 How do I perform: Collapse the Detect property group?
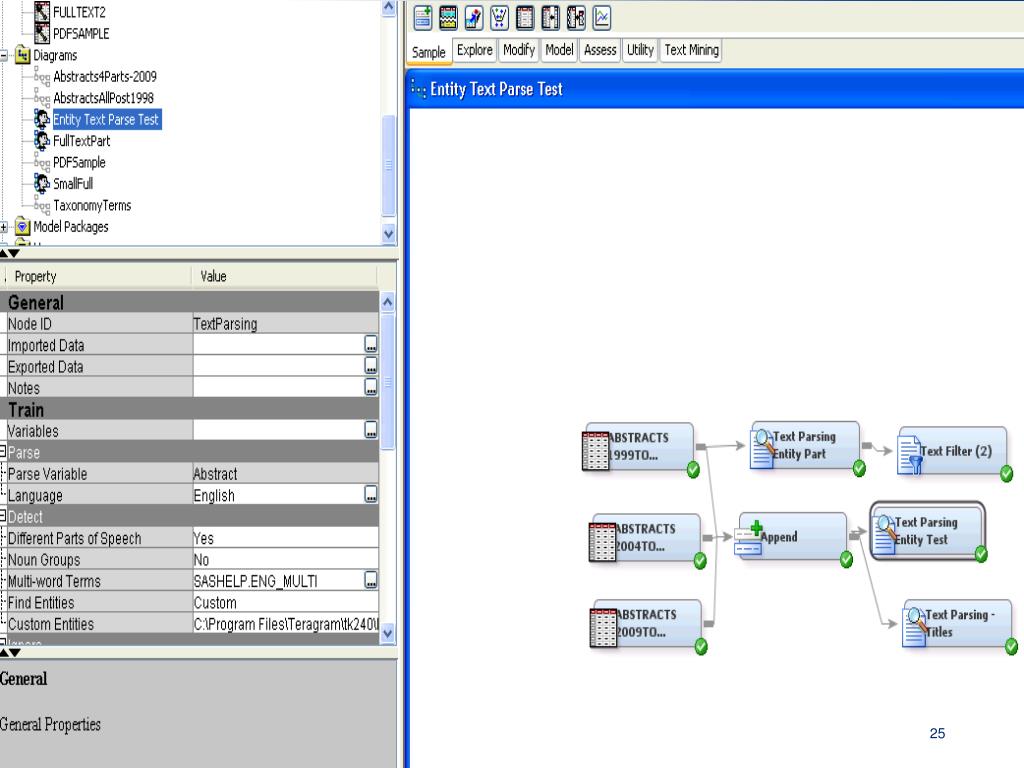click(x=3, y=516)
